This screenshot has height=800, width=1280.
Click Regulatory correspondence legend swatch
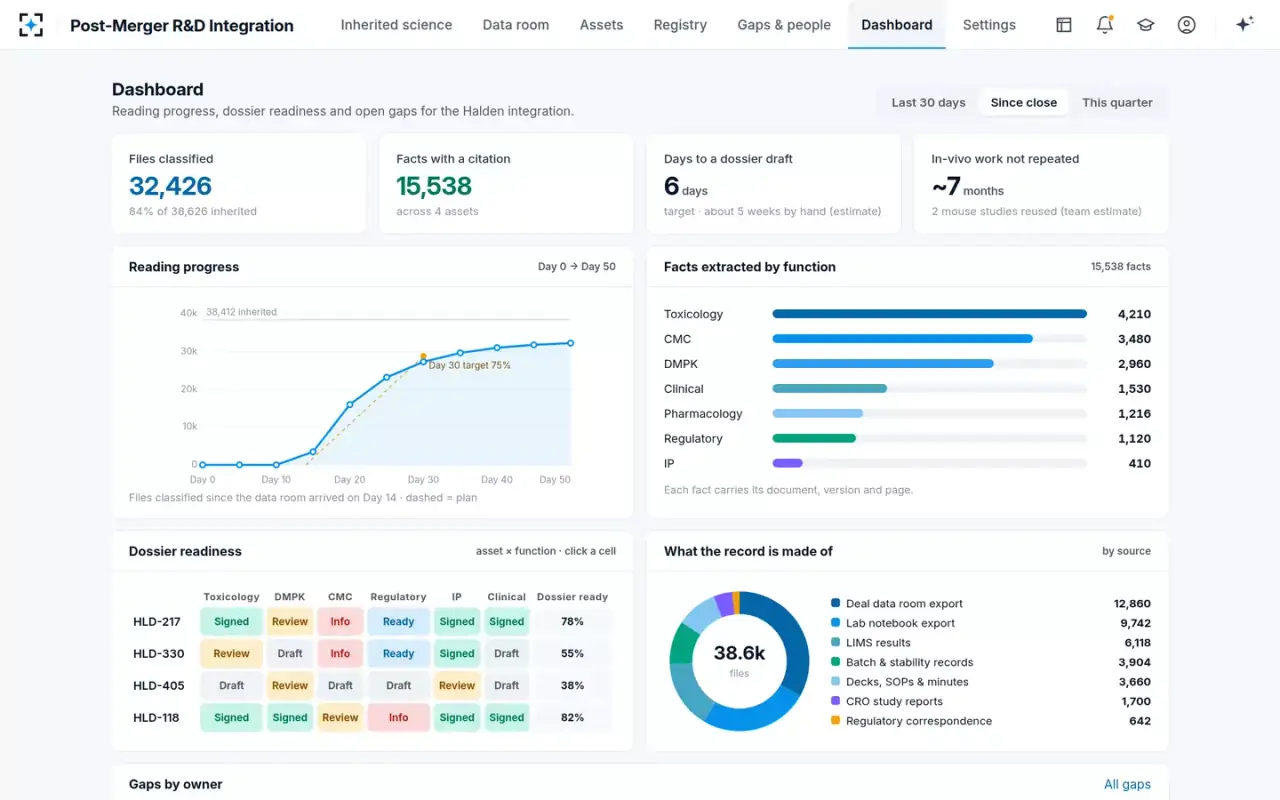835,720
